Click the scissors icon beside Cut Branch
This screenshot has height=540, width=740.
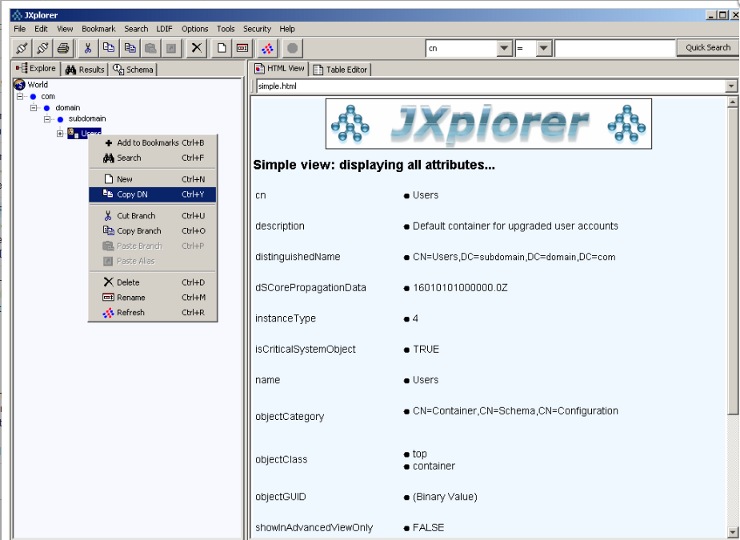(x=108, y=216)
